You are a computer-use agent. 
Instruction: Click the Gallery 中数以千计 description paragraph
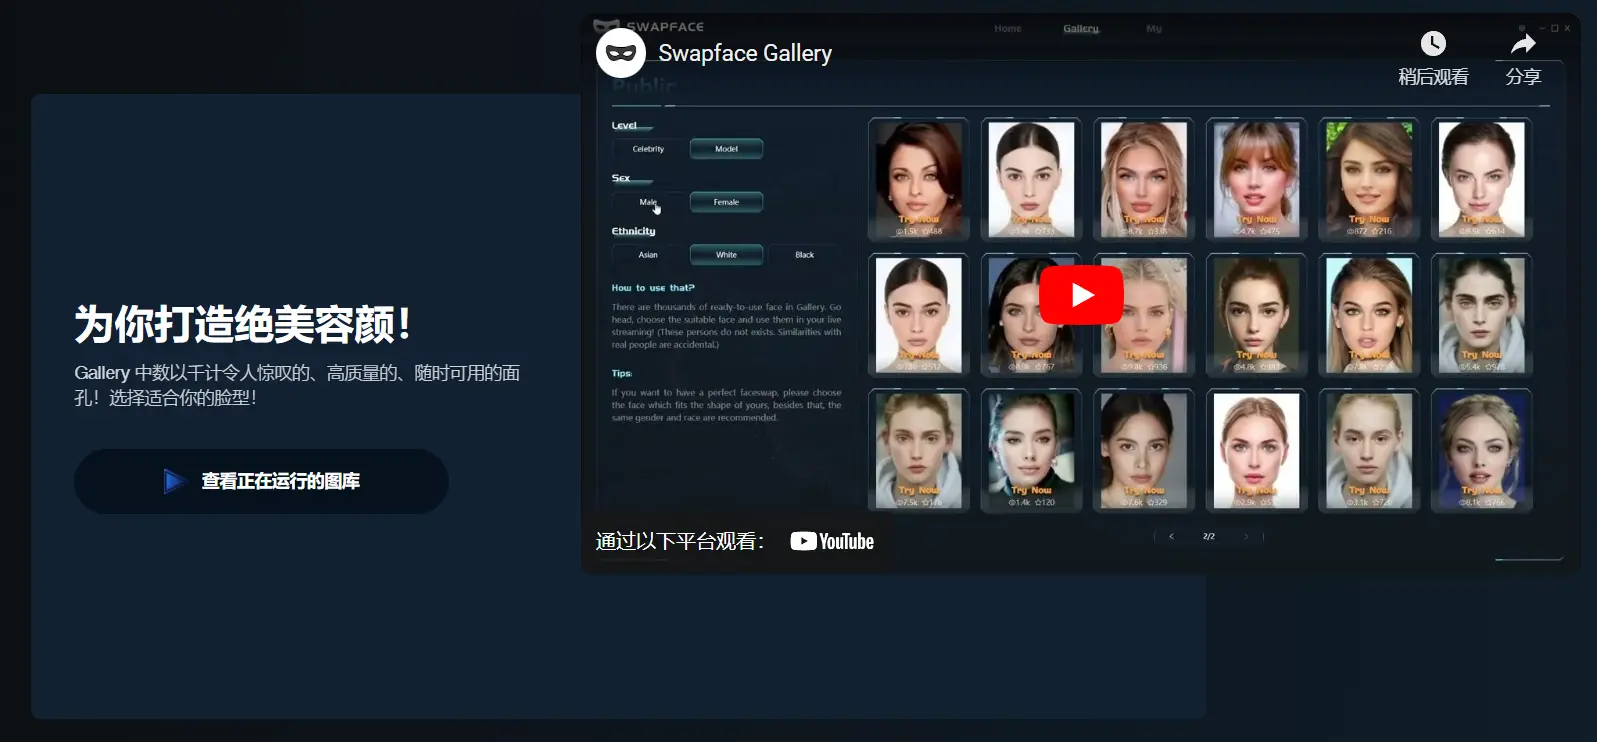pos(297,385)
